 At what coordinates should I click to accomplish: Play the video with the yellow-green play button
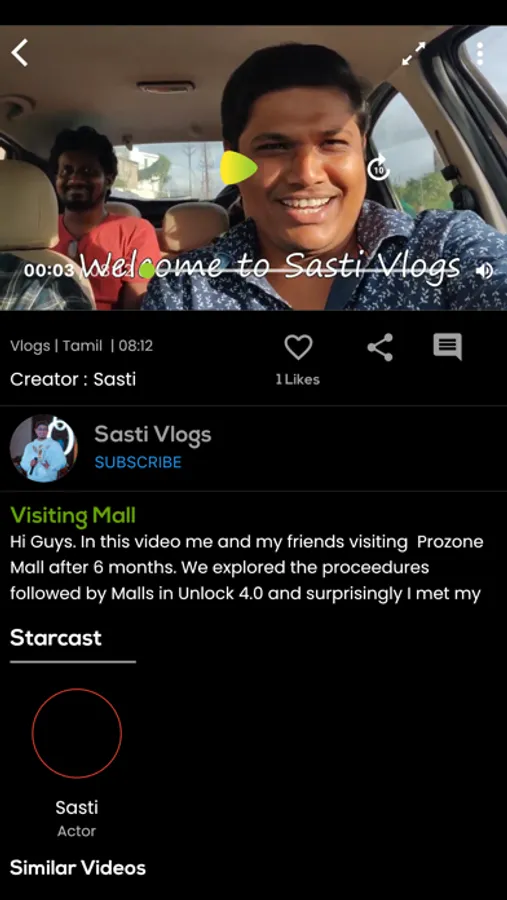tap(238, 168)
